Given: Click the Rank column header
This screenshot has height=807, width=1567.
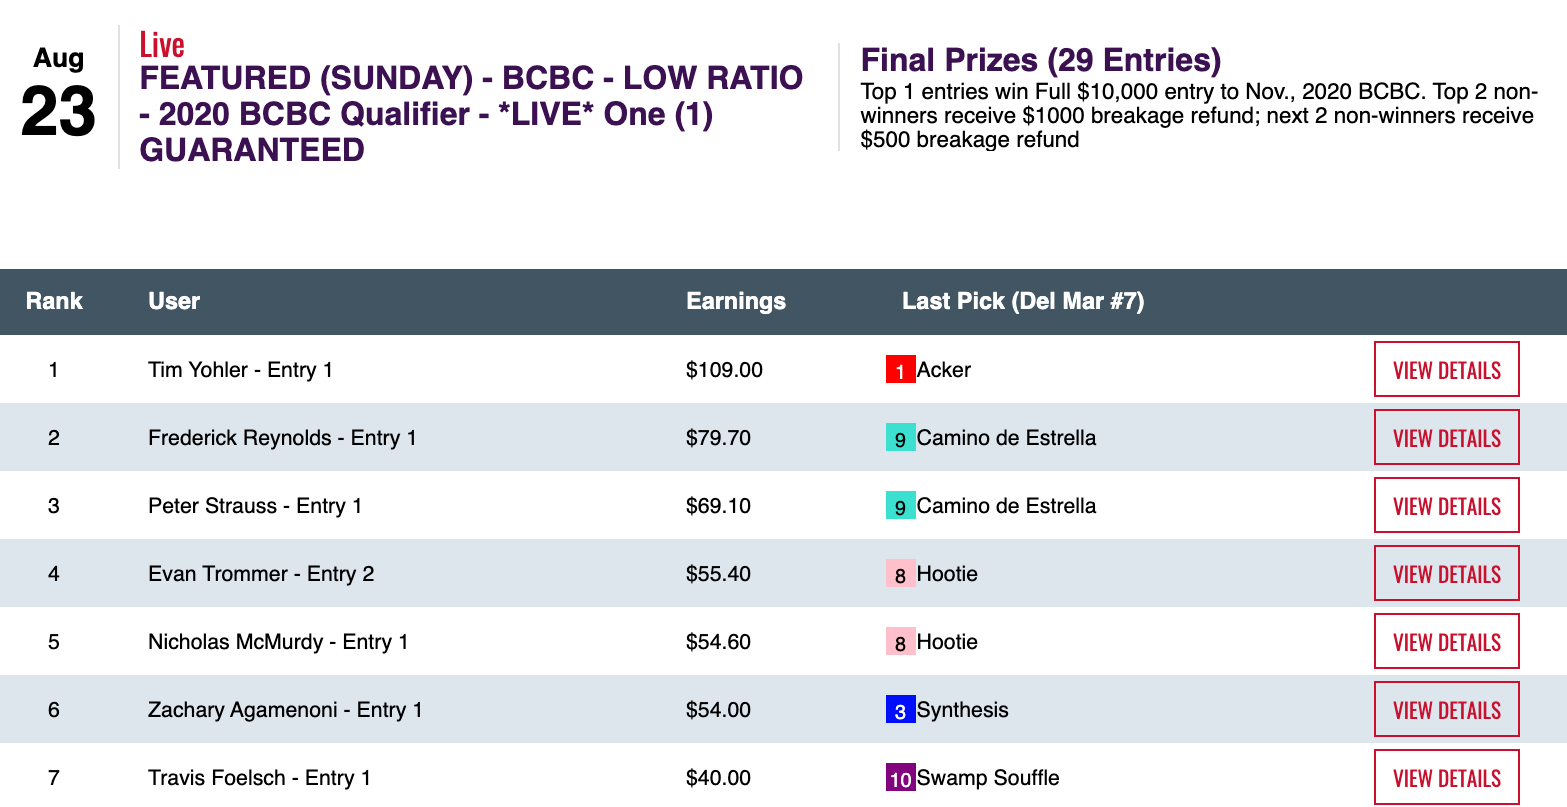Looking at the screenshot, I should [54, 301].
